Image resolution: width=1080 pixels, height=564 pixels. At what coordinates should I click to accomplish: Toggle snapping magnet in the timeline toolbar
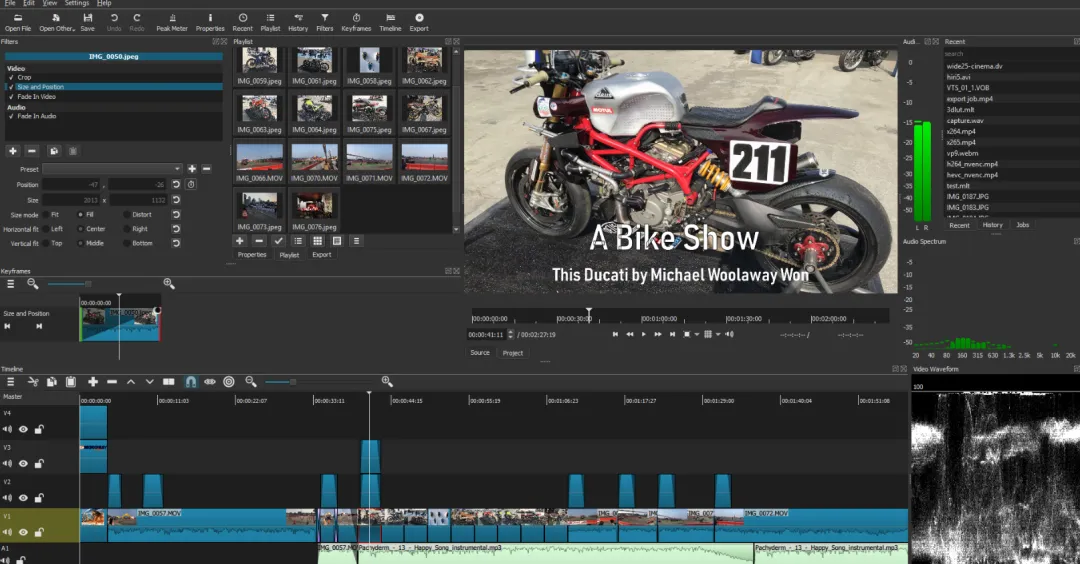point(191,382)
